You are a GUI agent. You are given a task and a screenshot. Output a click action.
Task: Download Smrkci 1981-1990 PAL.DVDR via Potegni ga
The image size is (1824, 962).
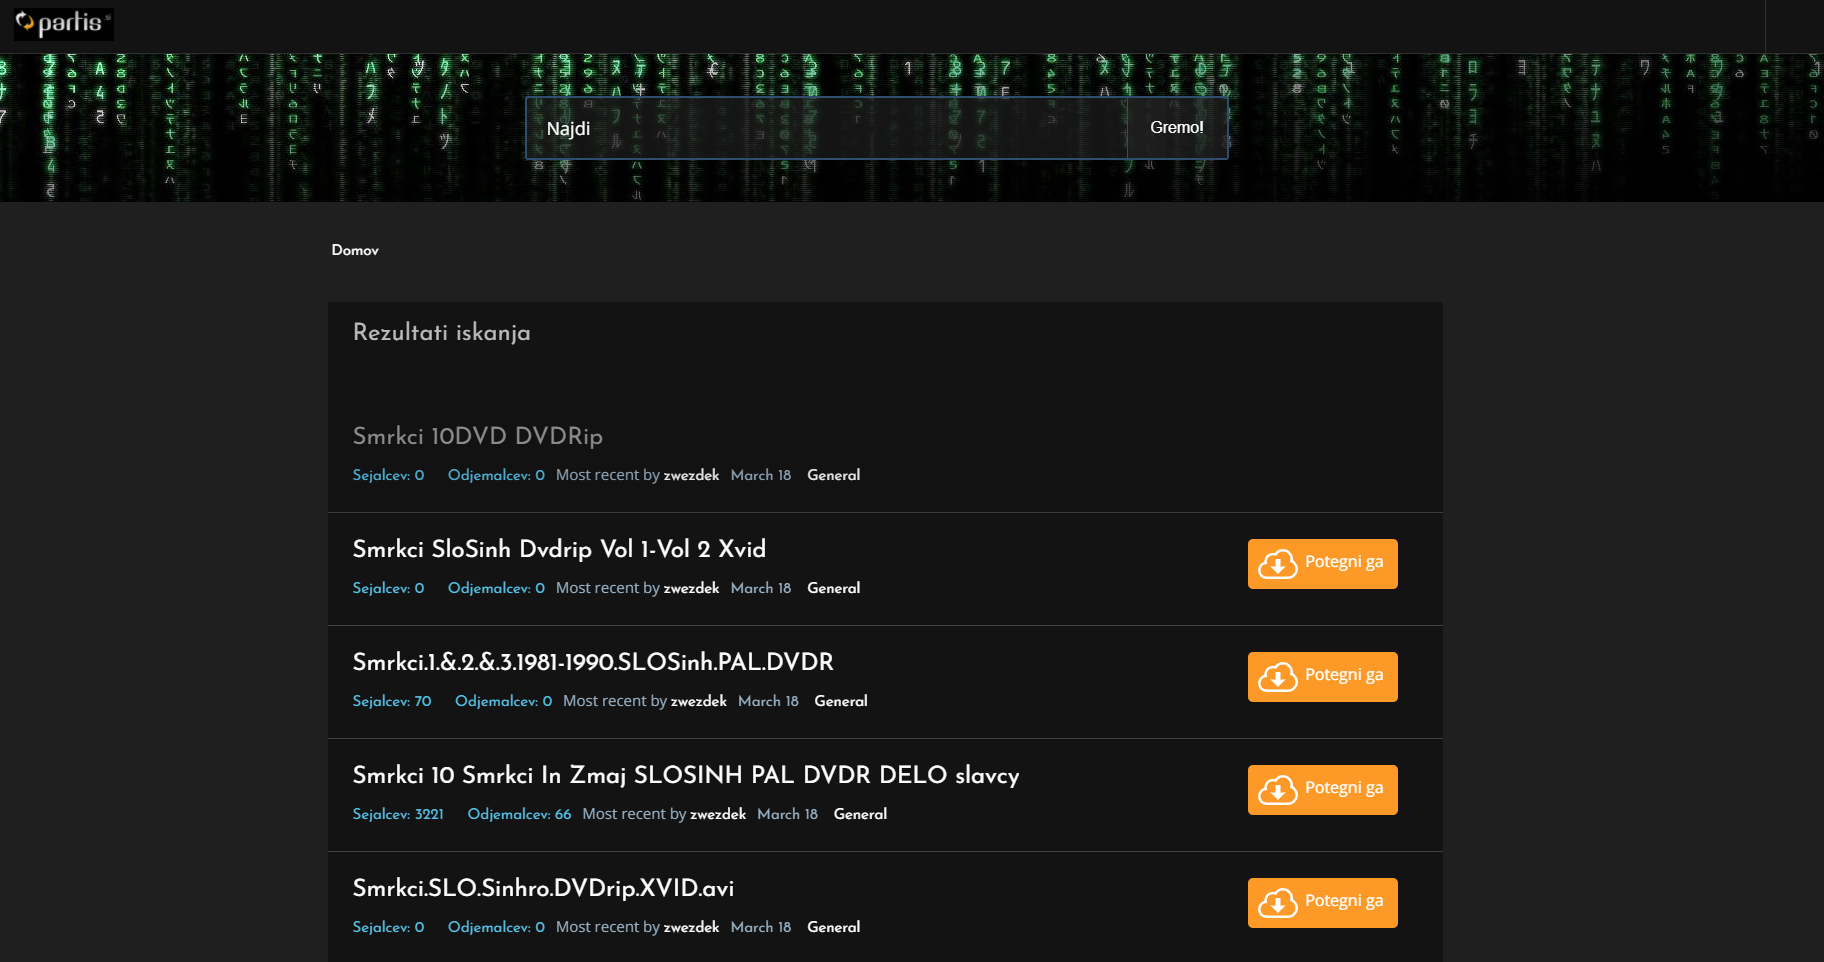[1322, 677]
